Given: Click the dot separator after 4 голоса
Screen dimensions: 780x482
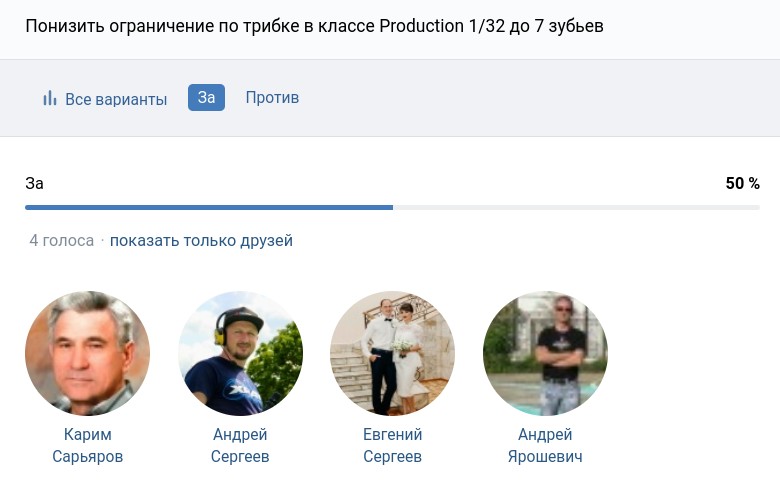Looking at the screenshot, I should click(102, 241).
